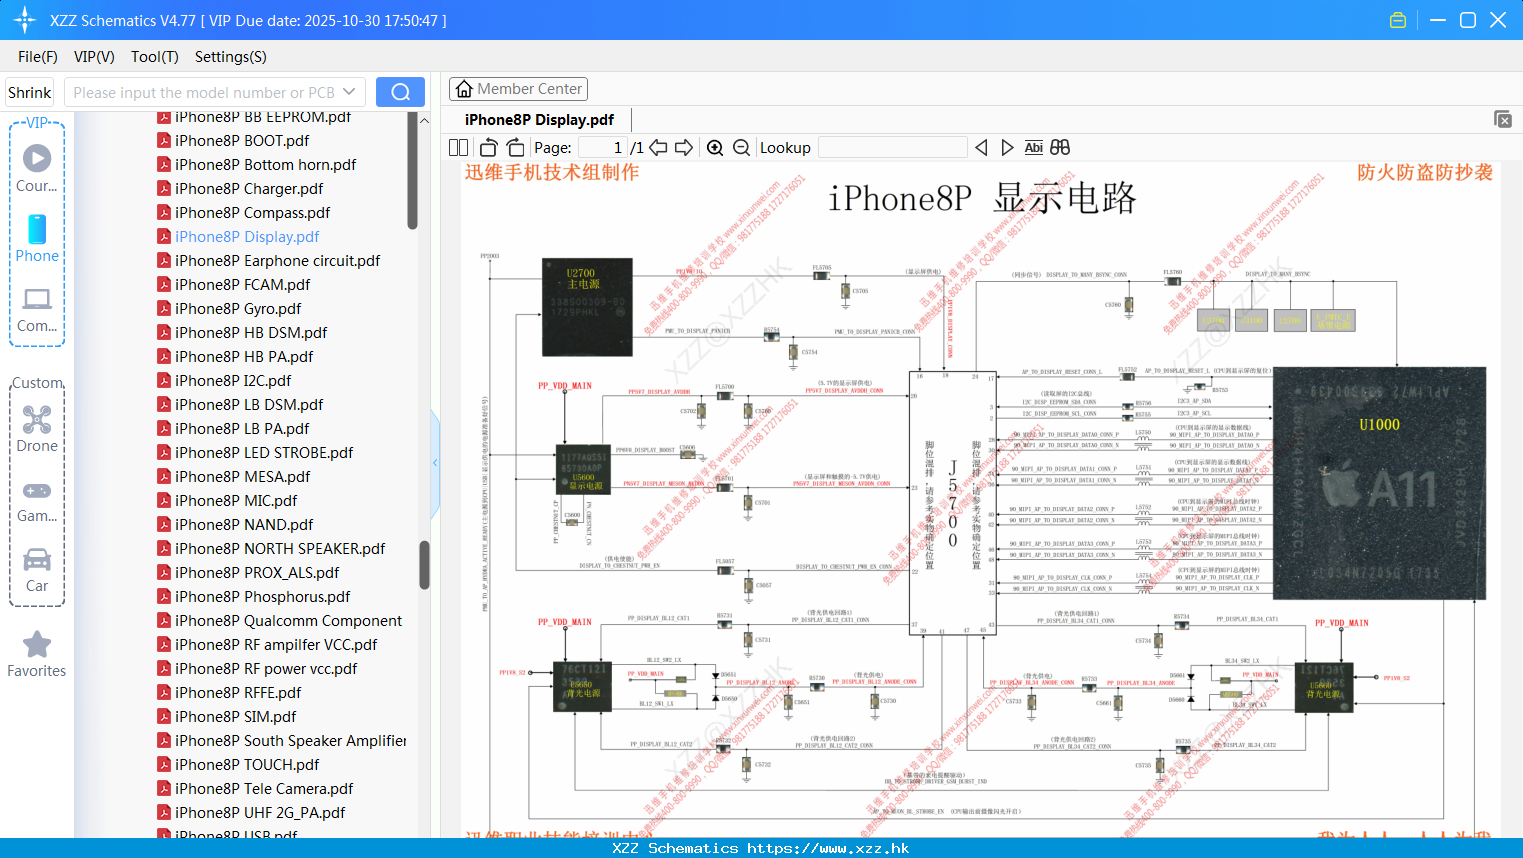The width and height of the screenshot is (1523, 858).
Task: Go to previous page arrow
Action: pyautogui.click(x=658, y=147)
